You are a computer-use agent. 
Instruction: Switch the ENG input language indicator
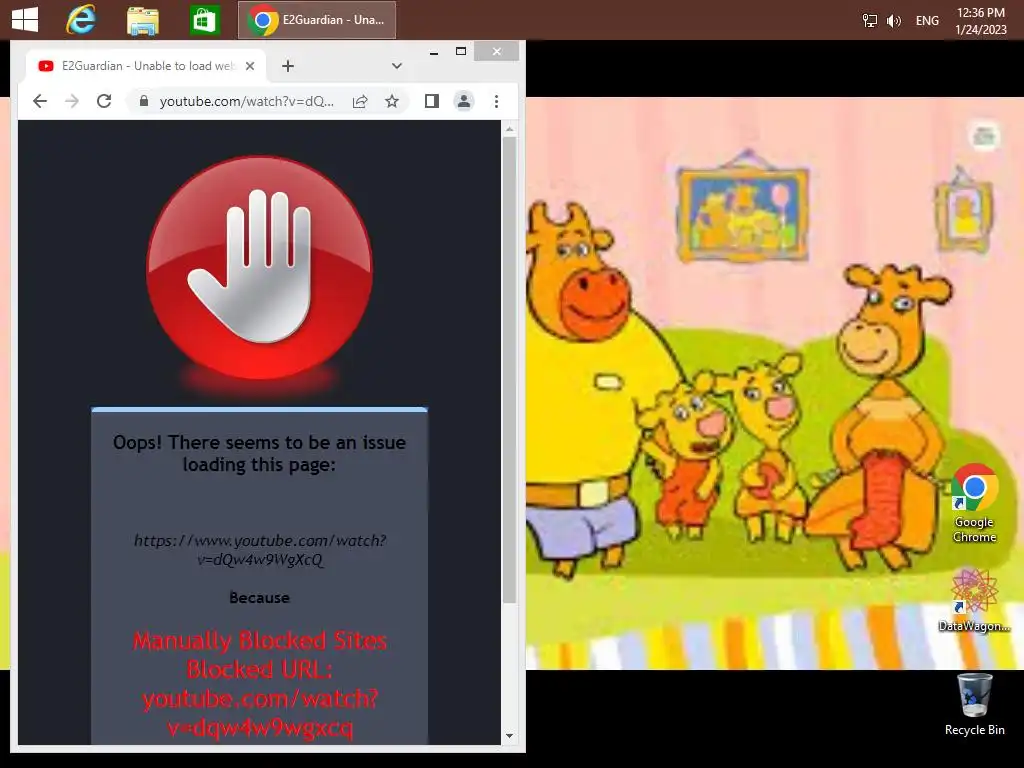click(x=927, y=21)
